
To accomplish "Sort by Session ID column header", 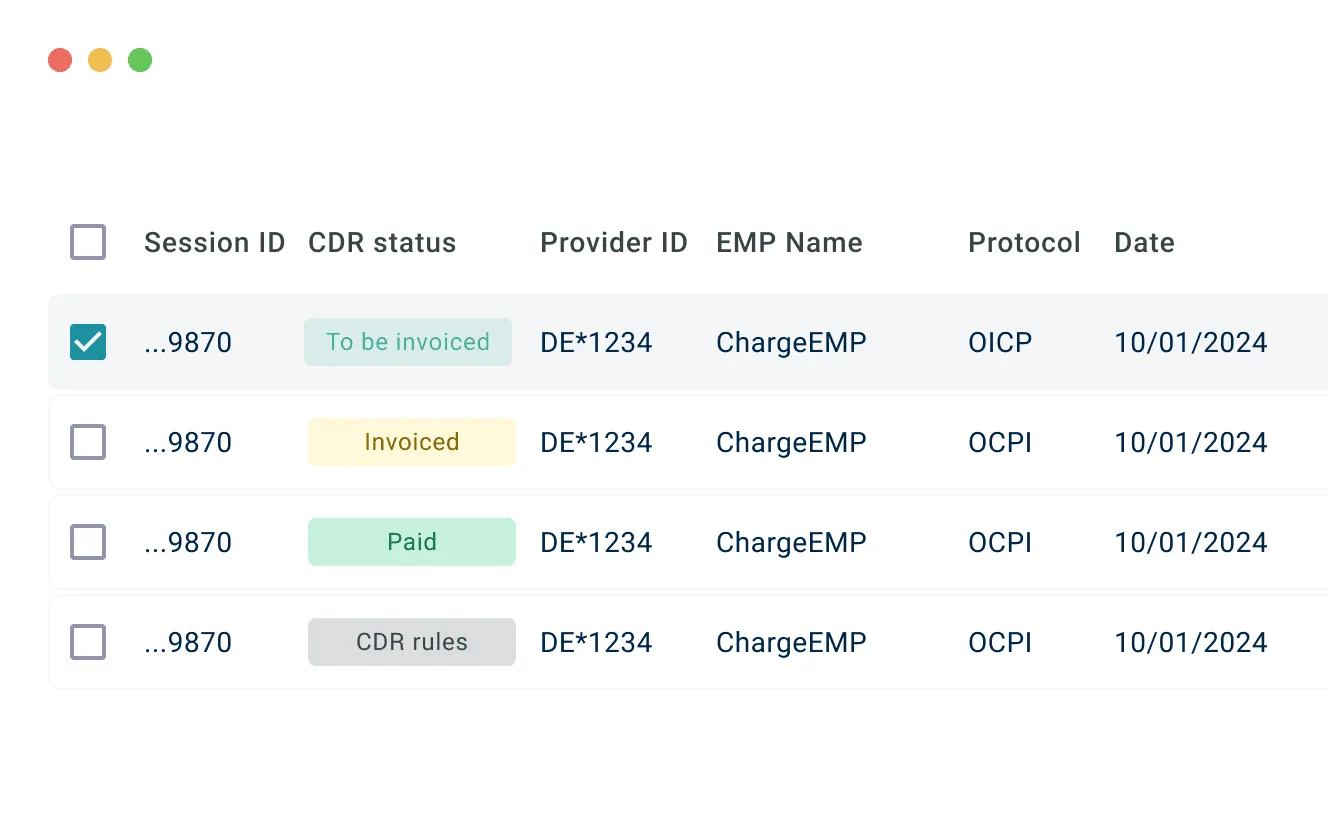I will [x=214, y=242].
